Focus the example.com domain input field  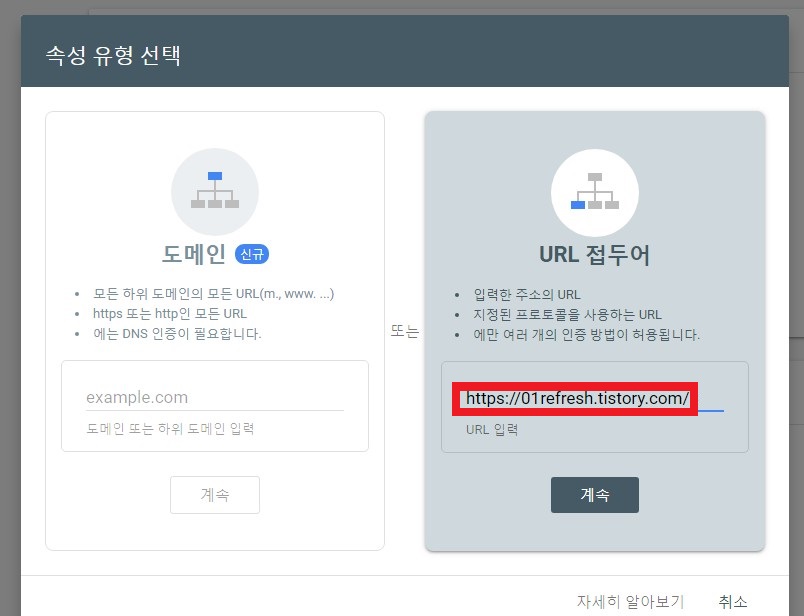point(215,398)
